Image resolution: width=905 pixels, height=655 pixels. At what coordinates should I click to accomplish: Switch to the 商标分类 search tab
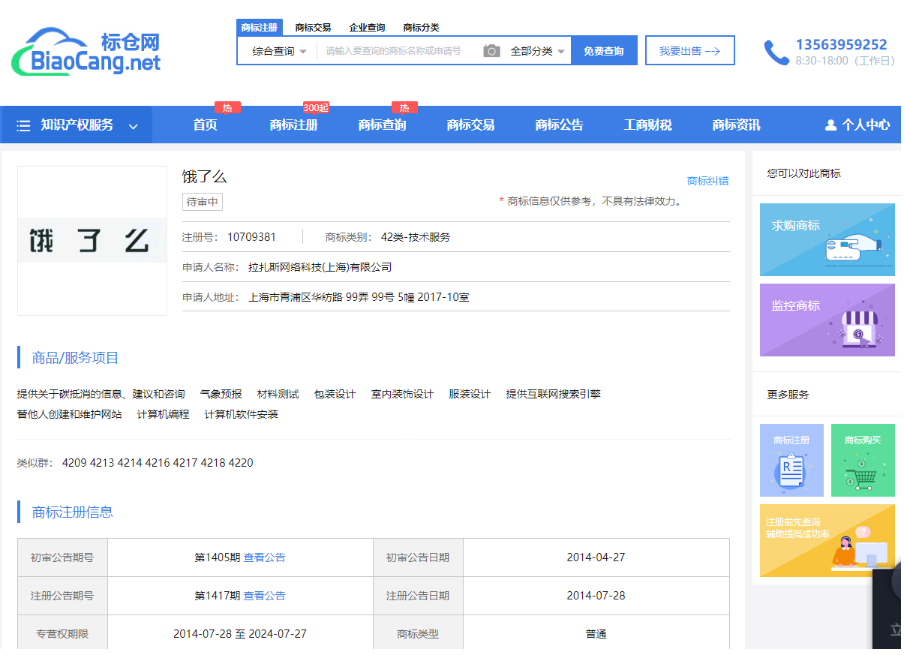pos(421,27)
